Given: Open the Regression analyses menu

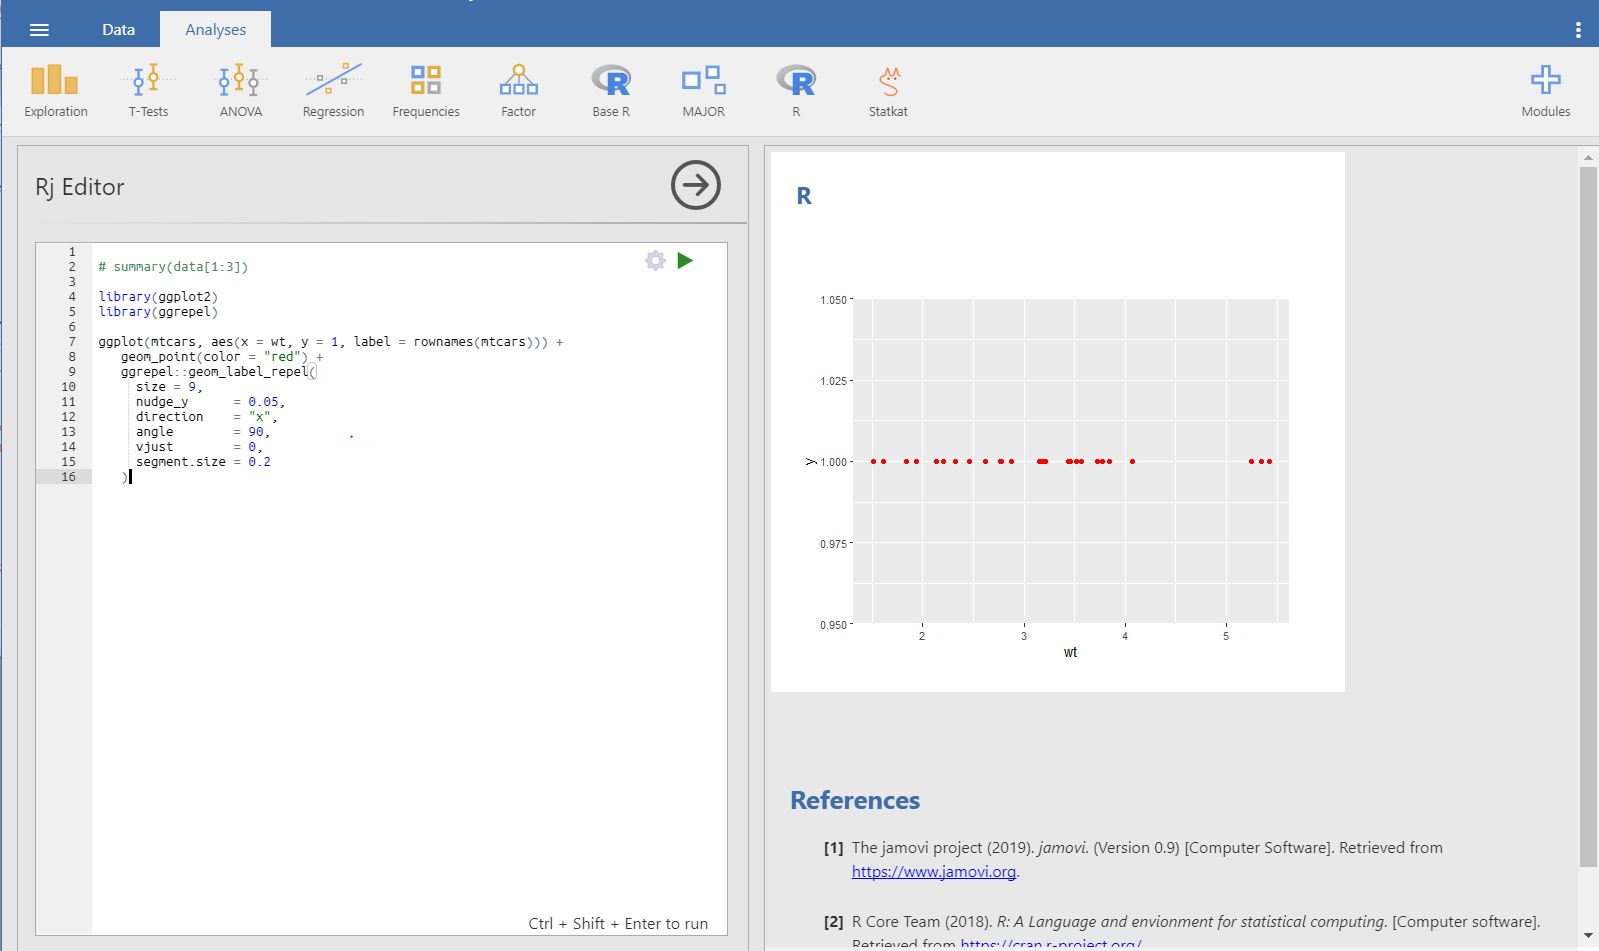Looking at the screenshot, I should [x=333, y=92].
